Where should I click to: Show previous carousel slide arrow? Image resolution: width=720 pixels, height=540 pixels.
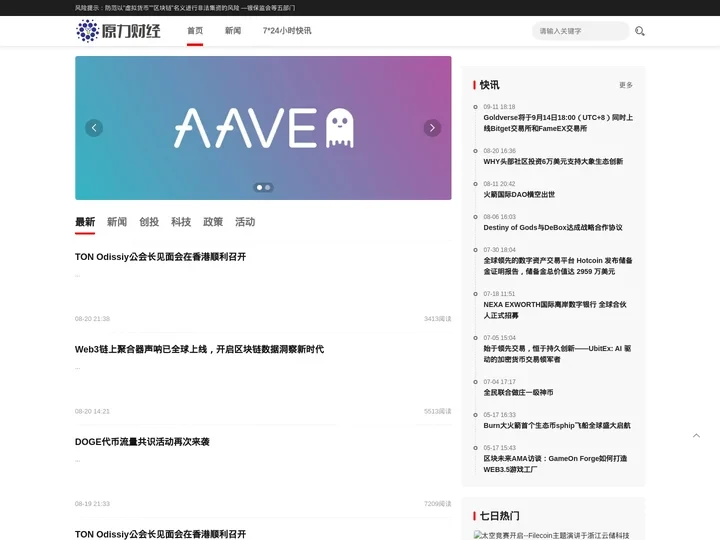94,128
